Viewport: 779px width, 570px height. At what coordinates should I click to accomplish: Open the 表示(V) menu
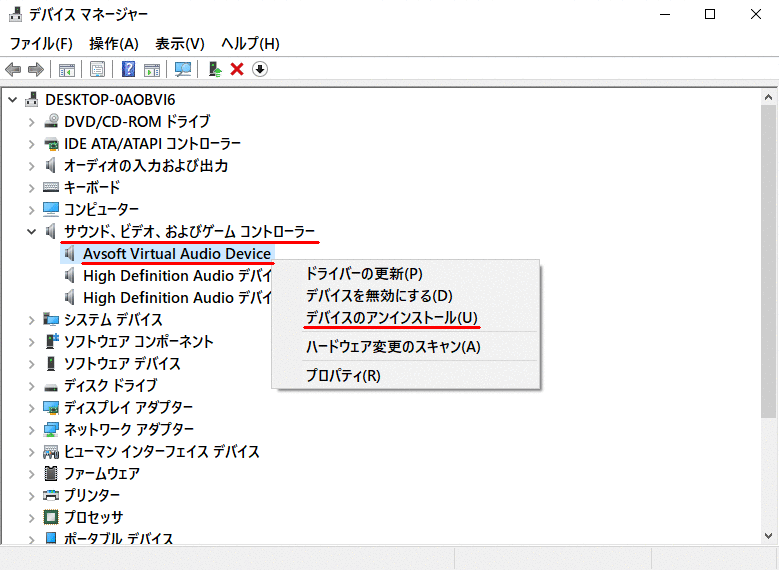pos(180,44)
